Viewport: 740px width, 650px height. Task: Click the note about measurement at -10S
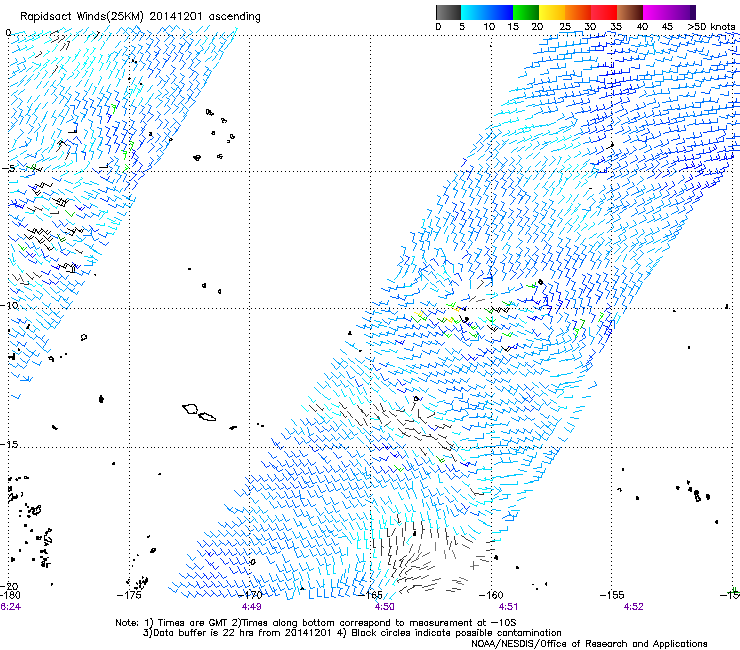tap(374, 623)
